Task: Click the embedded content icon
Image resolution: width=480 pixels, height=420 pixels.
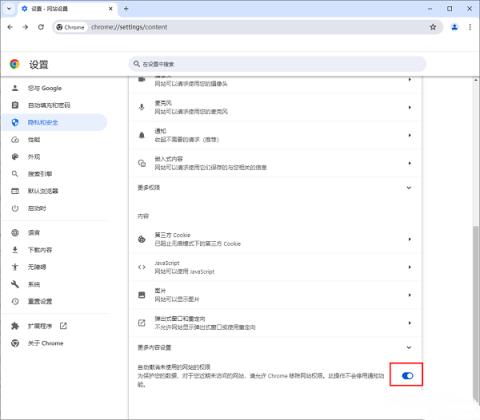Action: pyautogui.click(x=142, y=163)
